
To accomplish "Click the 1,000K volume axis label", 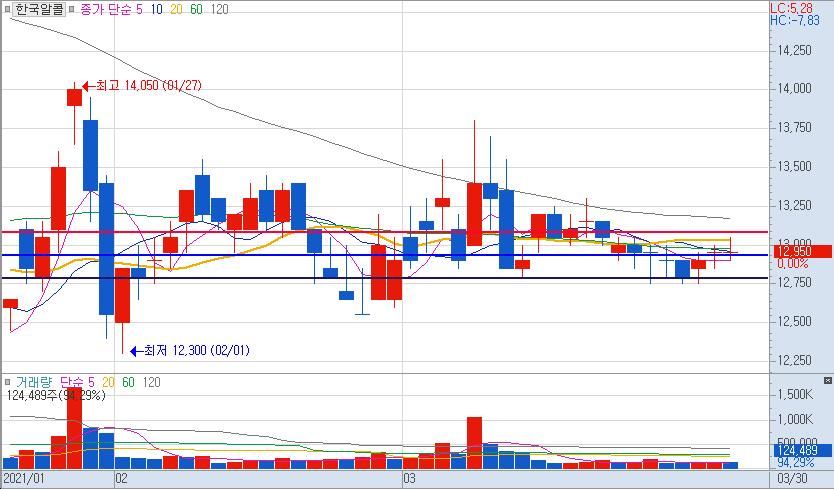I will point(796,419).
